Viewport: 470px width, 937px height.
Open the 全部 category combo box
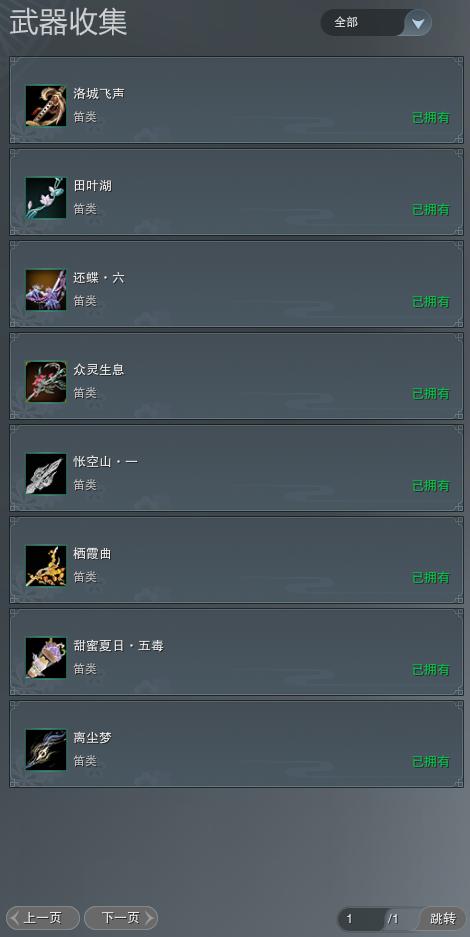376,23
